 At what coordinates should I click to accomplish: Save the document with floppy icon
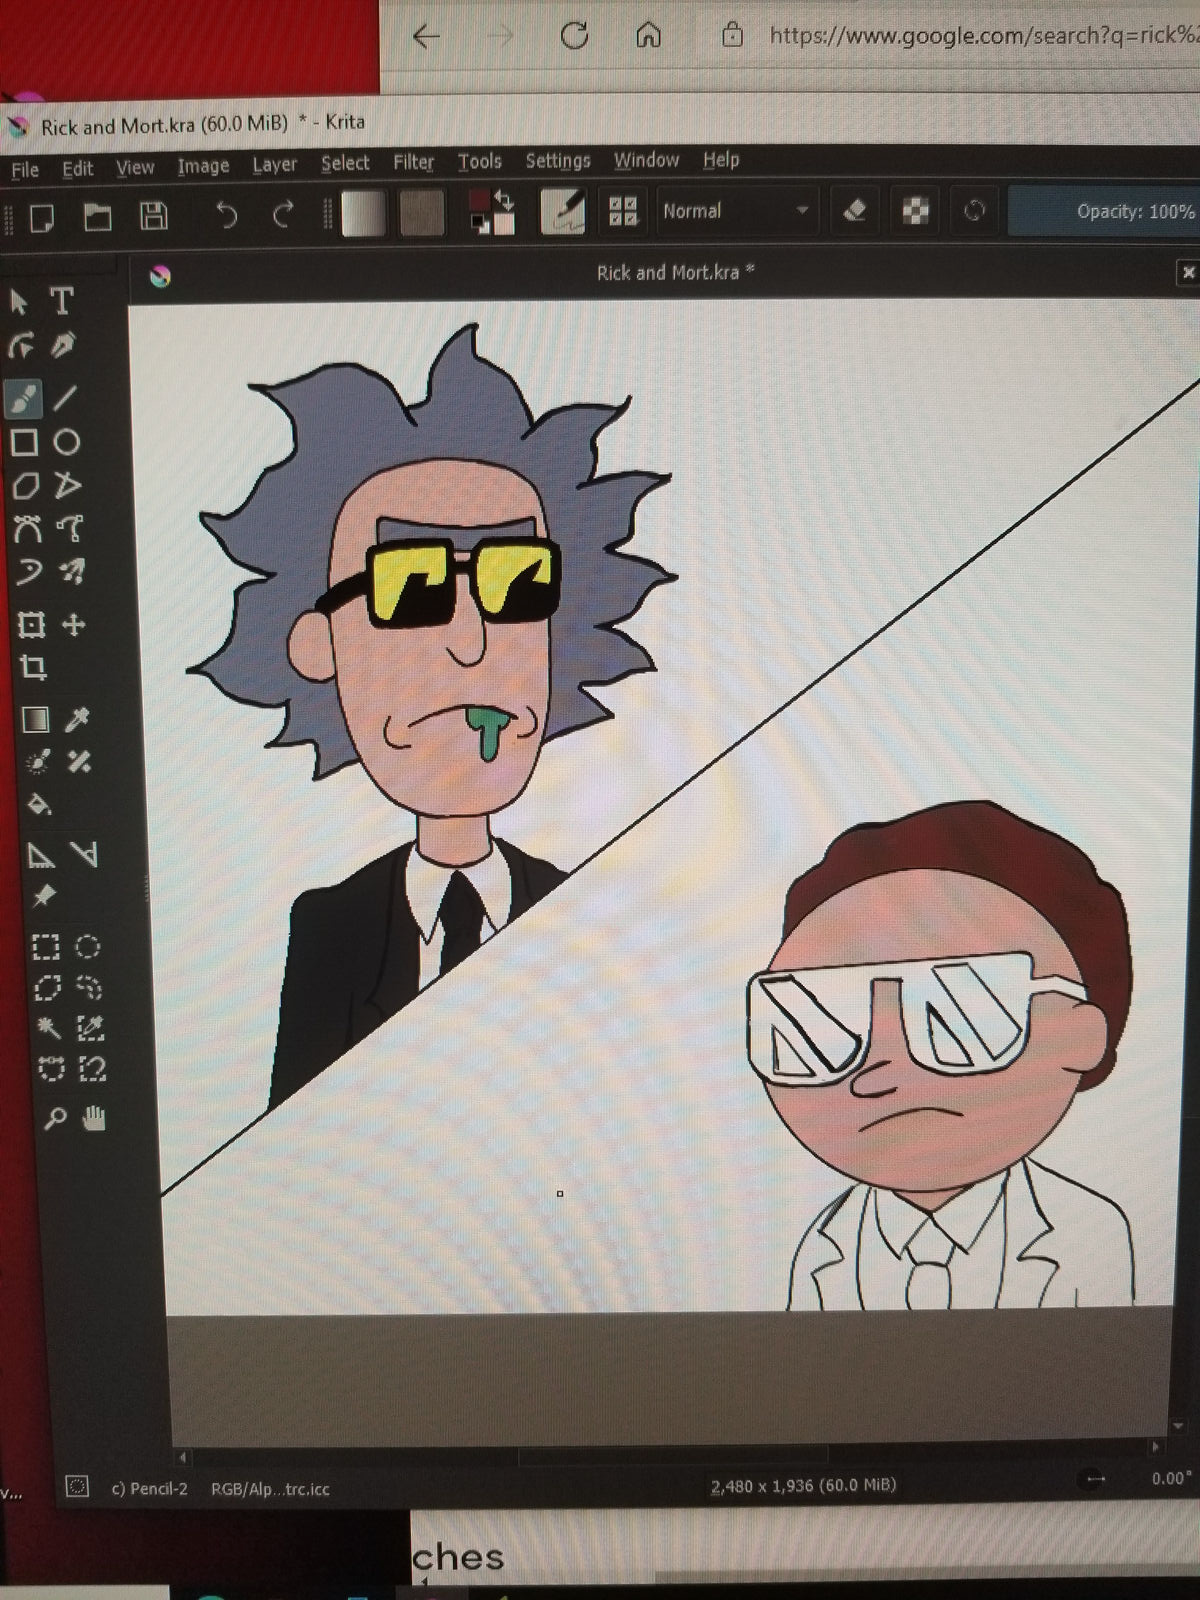(153, 216)
